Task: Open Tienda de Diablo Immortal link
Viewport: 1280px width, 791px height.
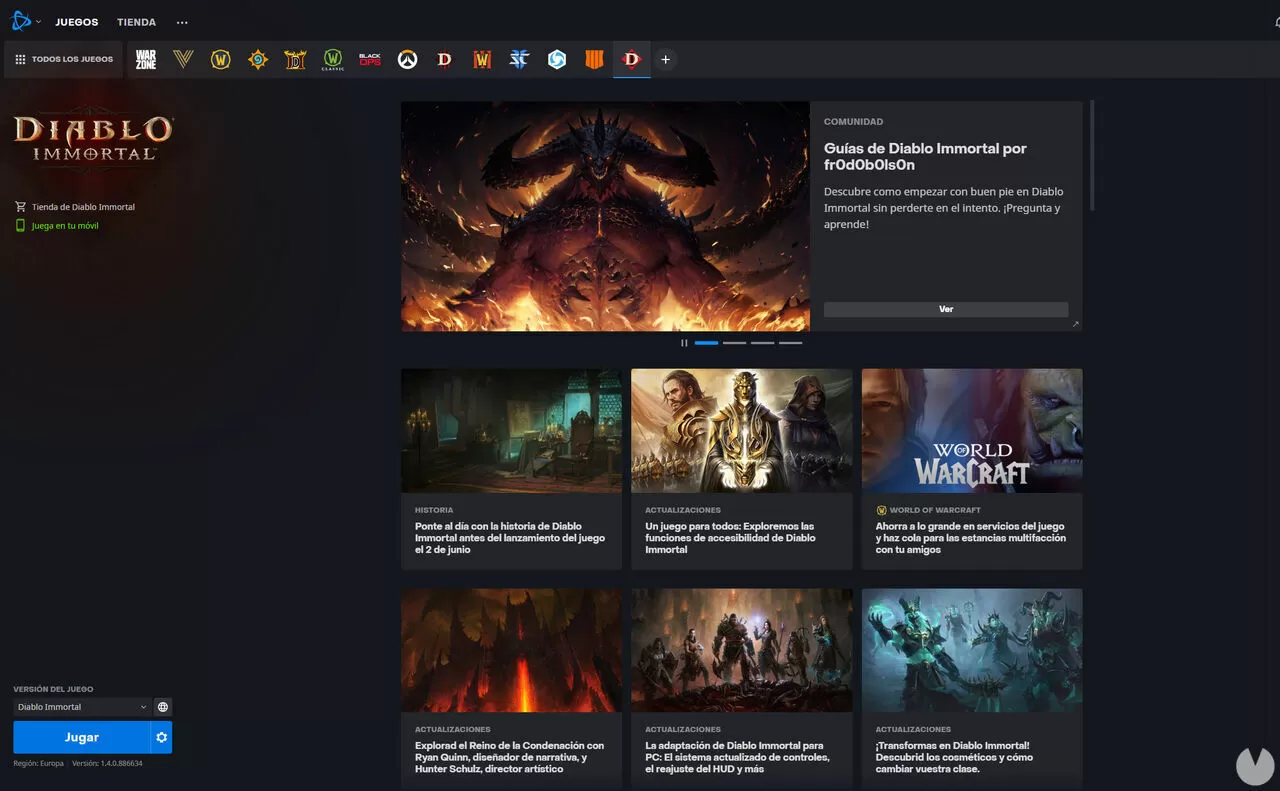Action: coord(83,207)
